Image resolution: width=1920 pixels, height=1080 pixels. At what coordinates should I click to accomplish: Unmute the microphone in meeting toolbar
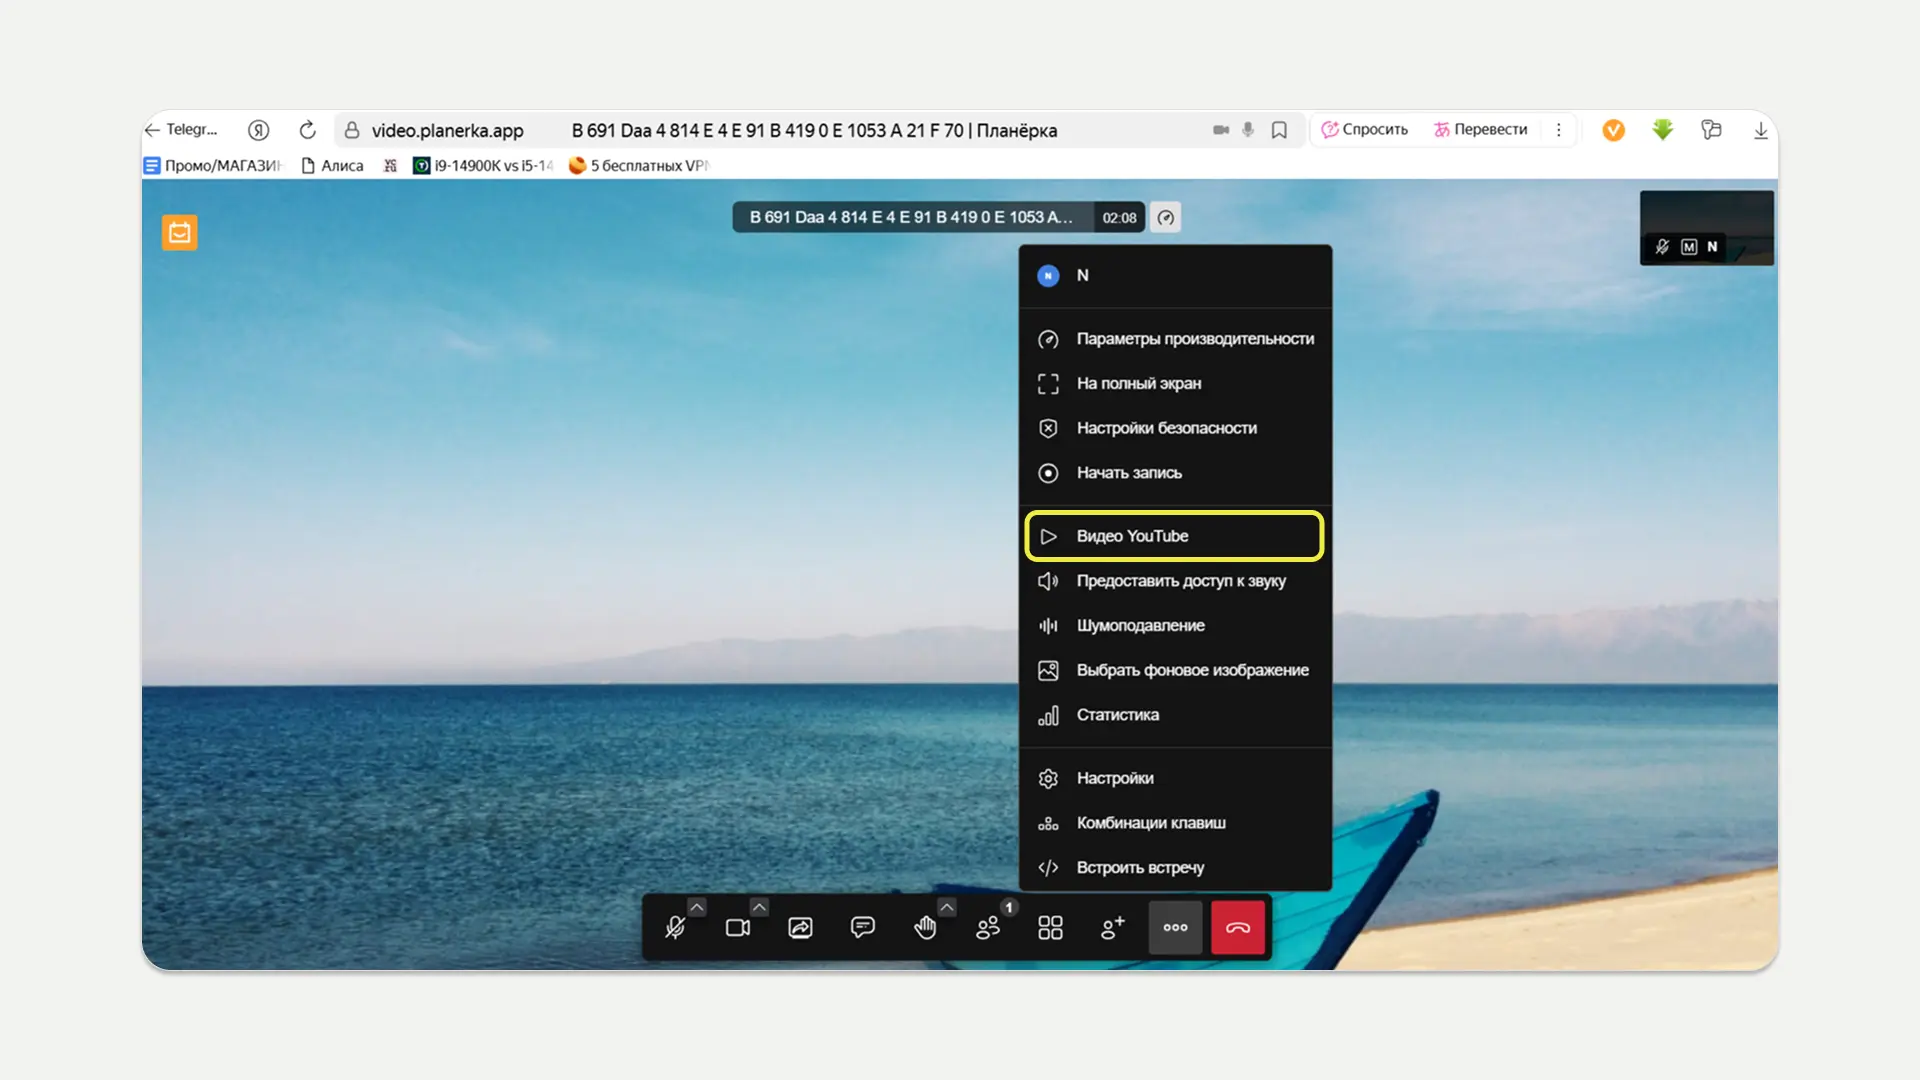click(x=675, y=928)
